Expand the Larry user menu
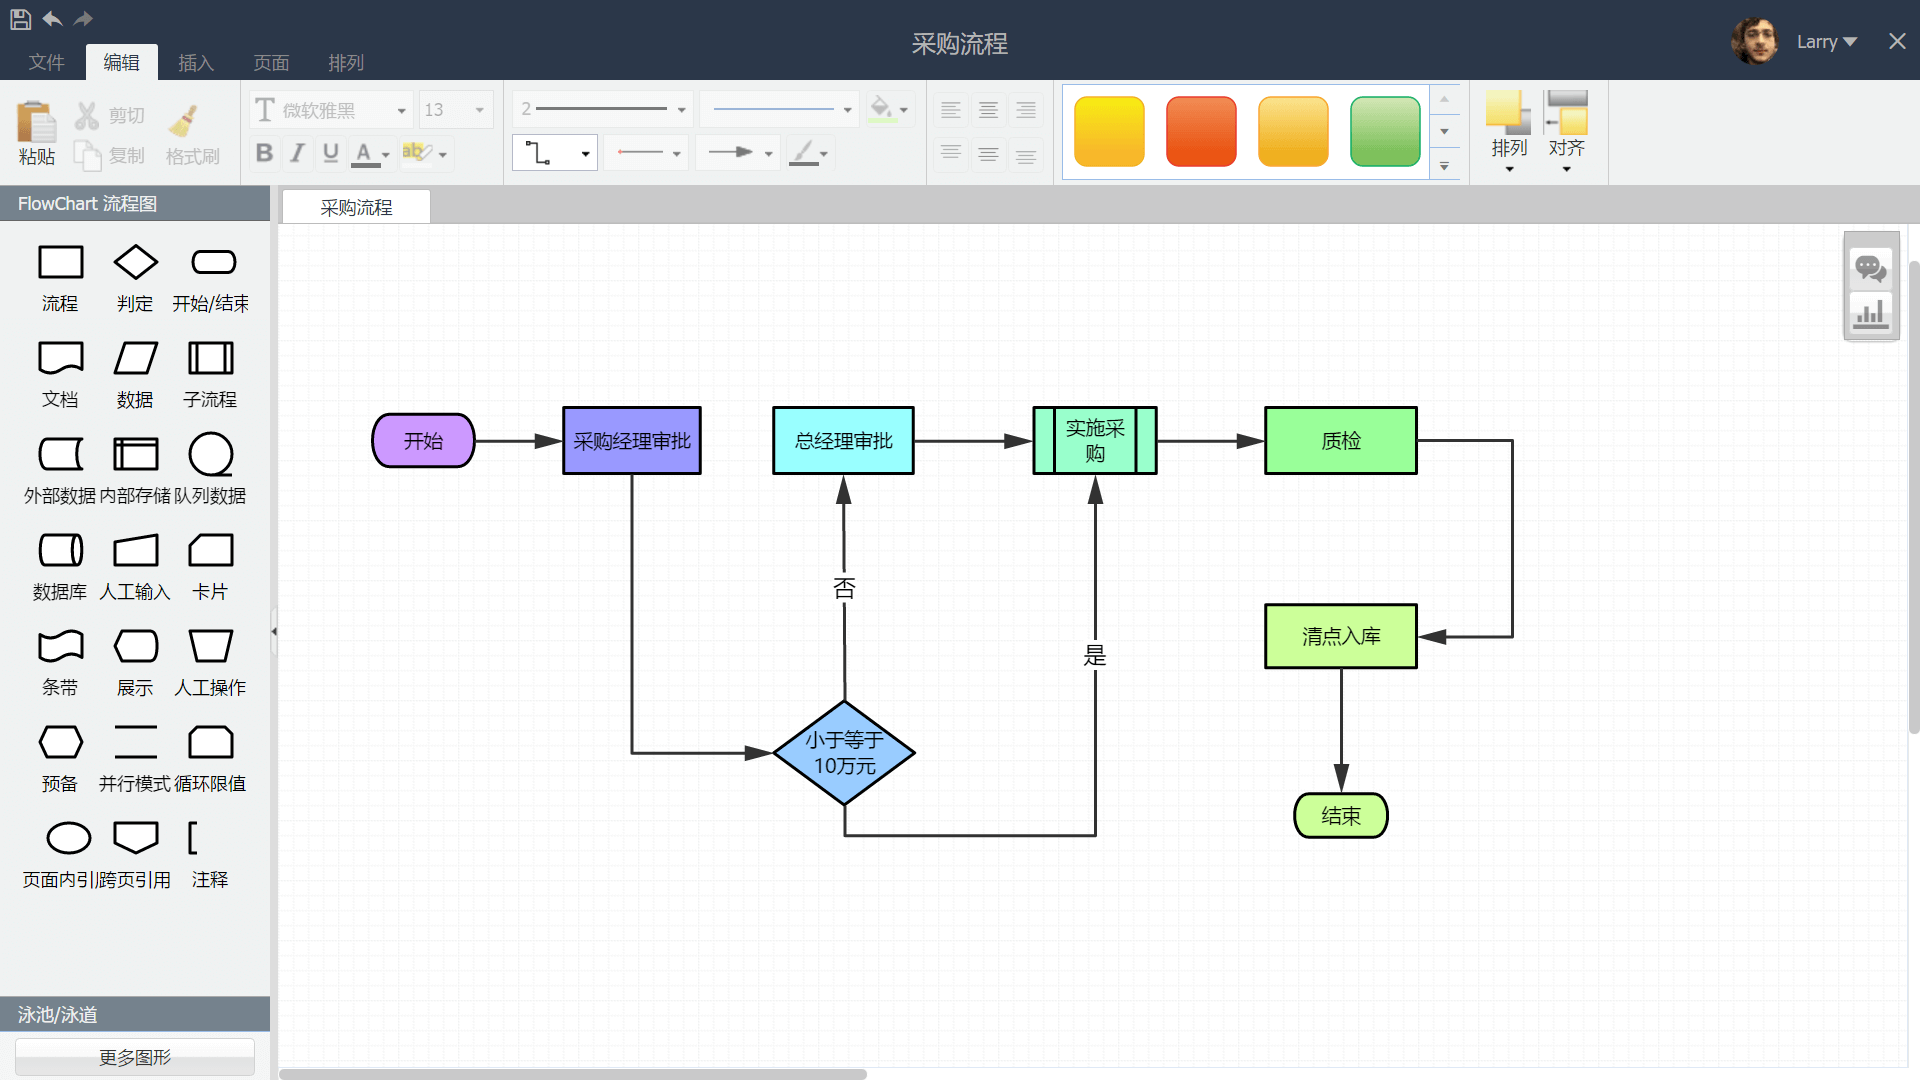Viewport: 1920px width, 1080px height. coord(1826,42)
